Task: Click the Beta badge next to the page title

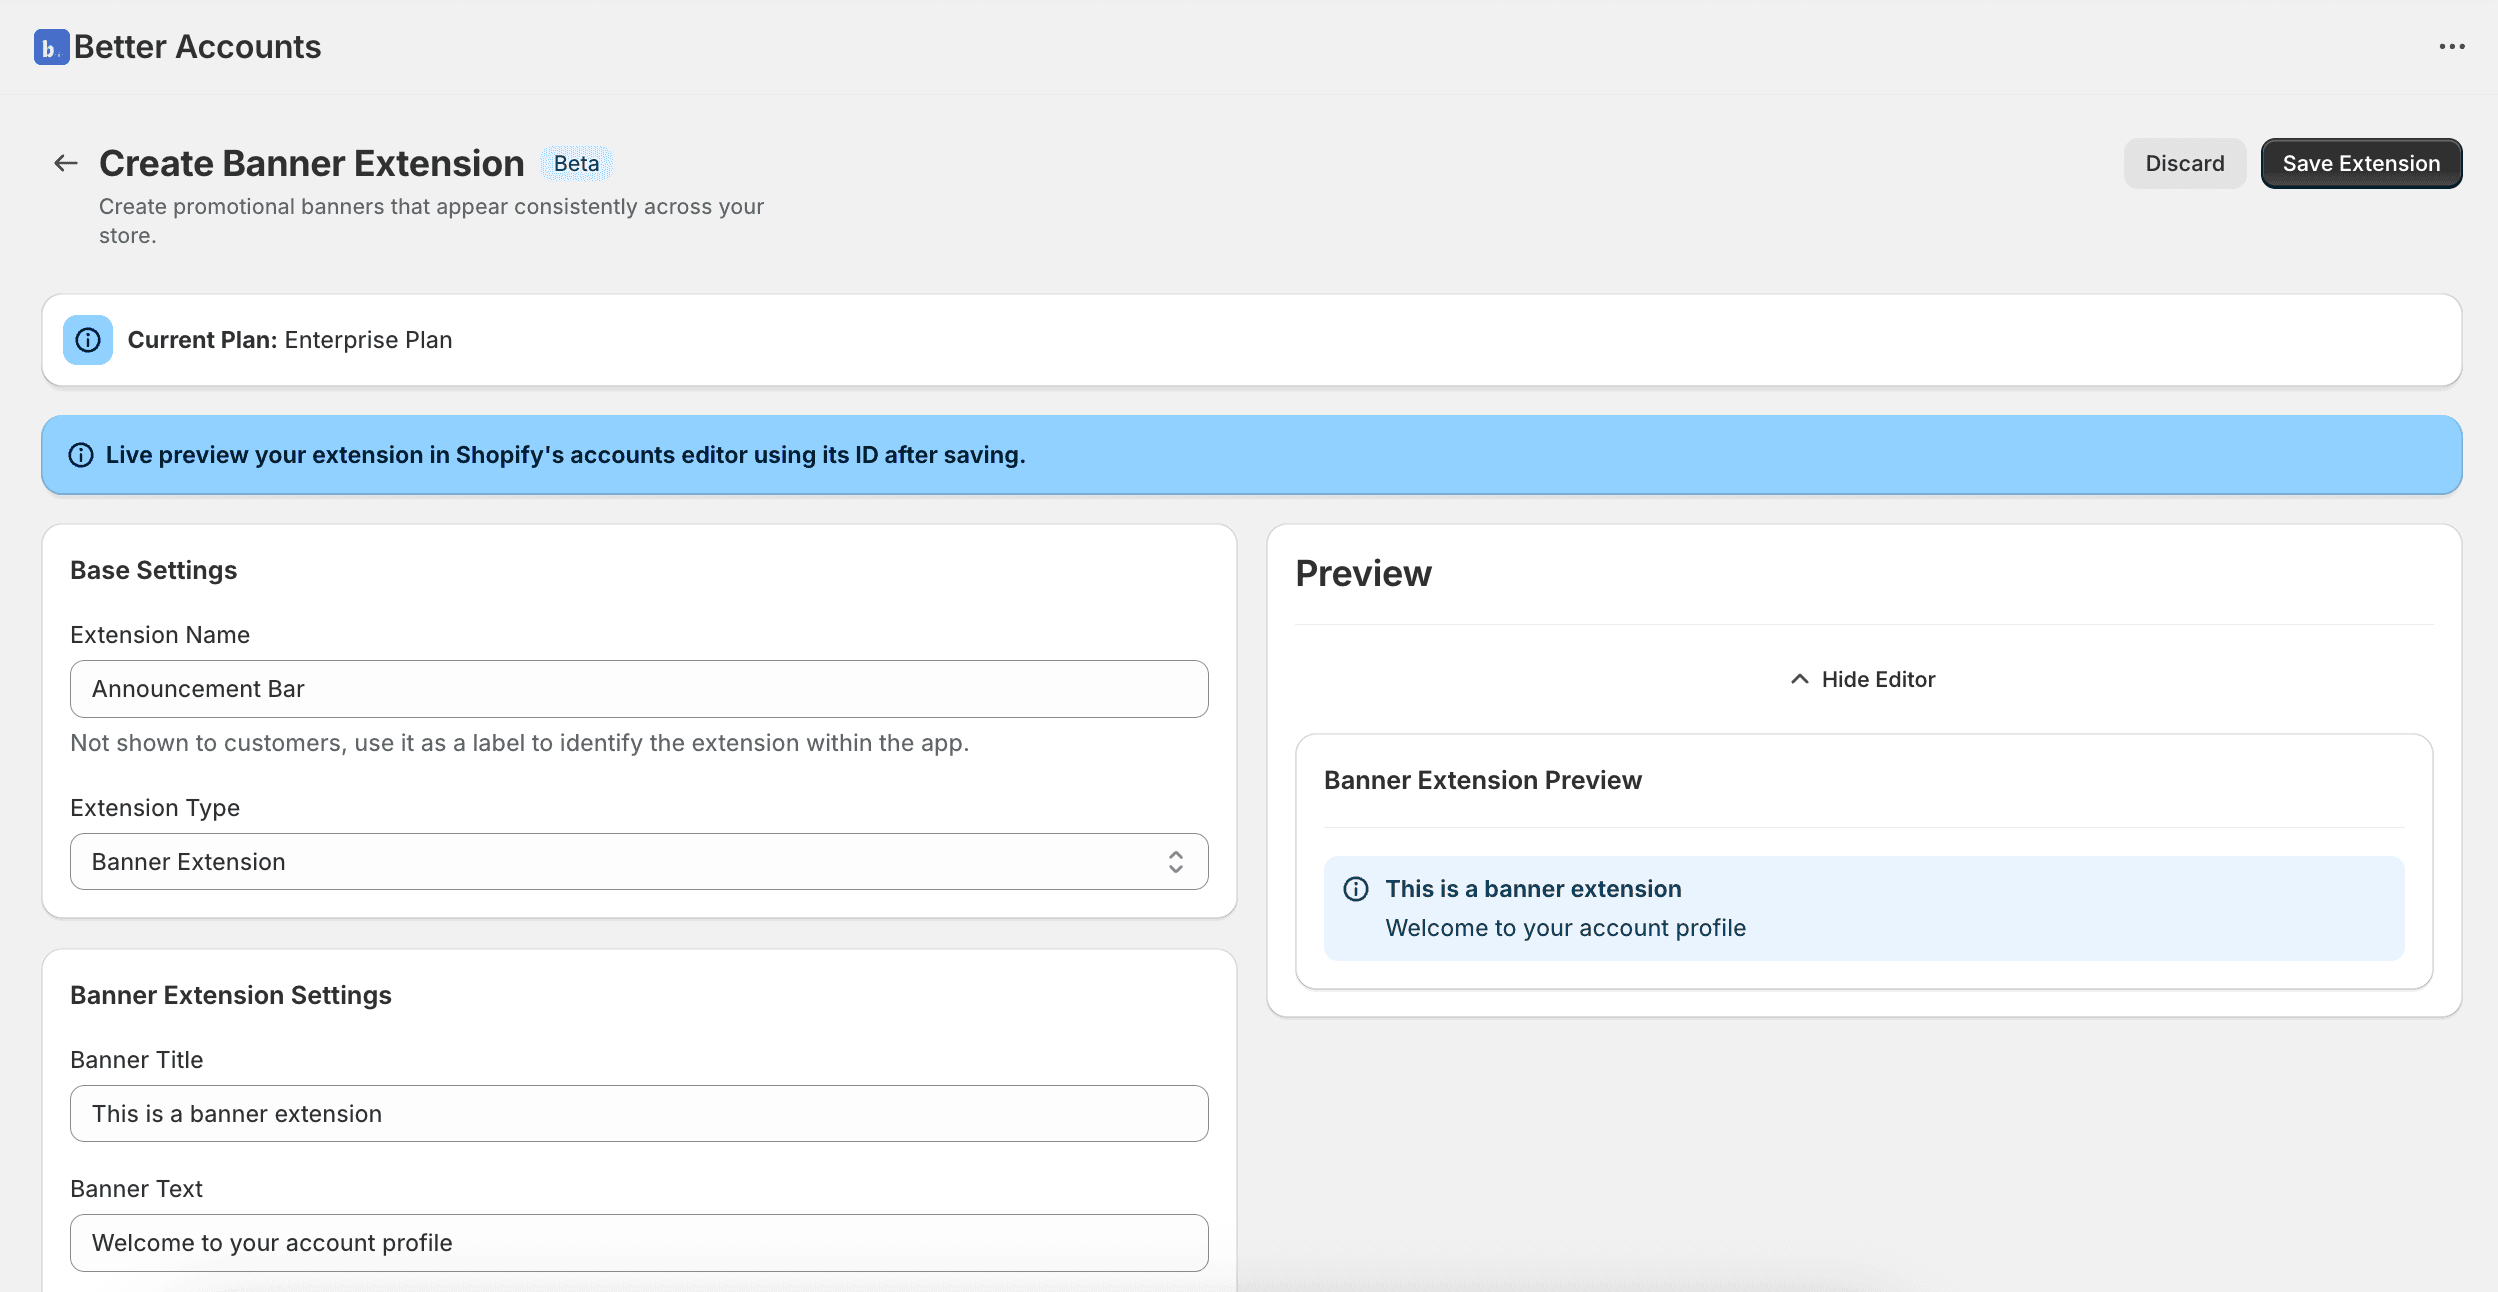Action: [576, 162]
